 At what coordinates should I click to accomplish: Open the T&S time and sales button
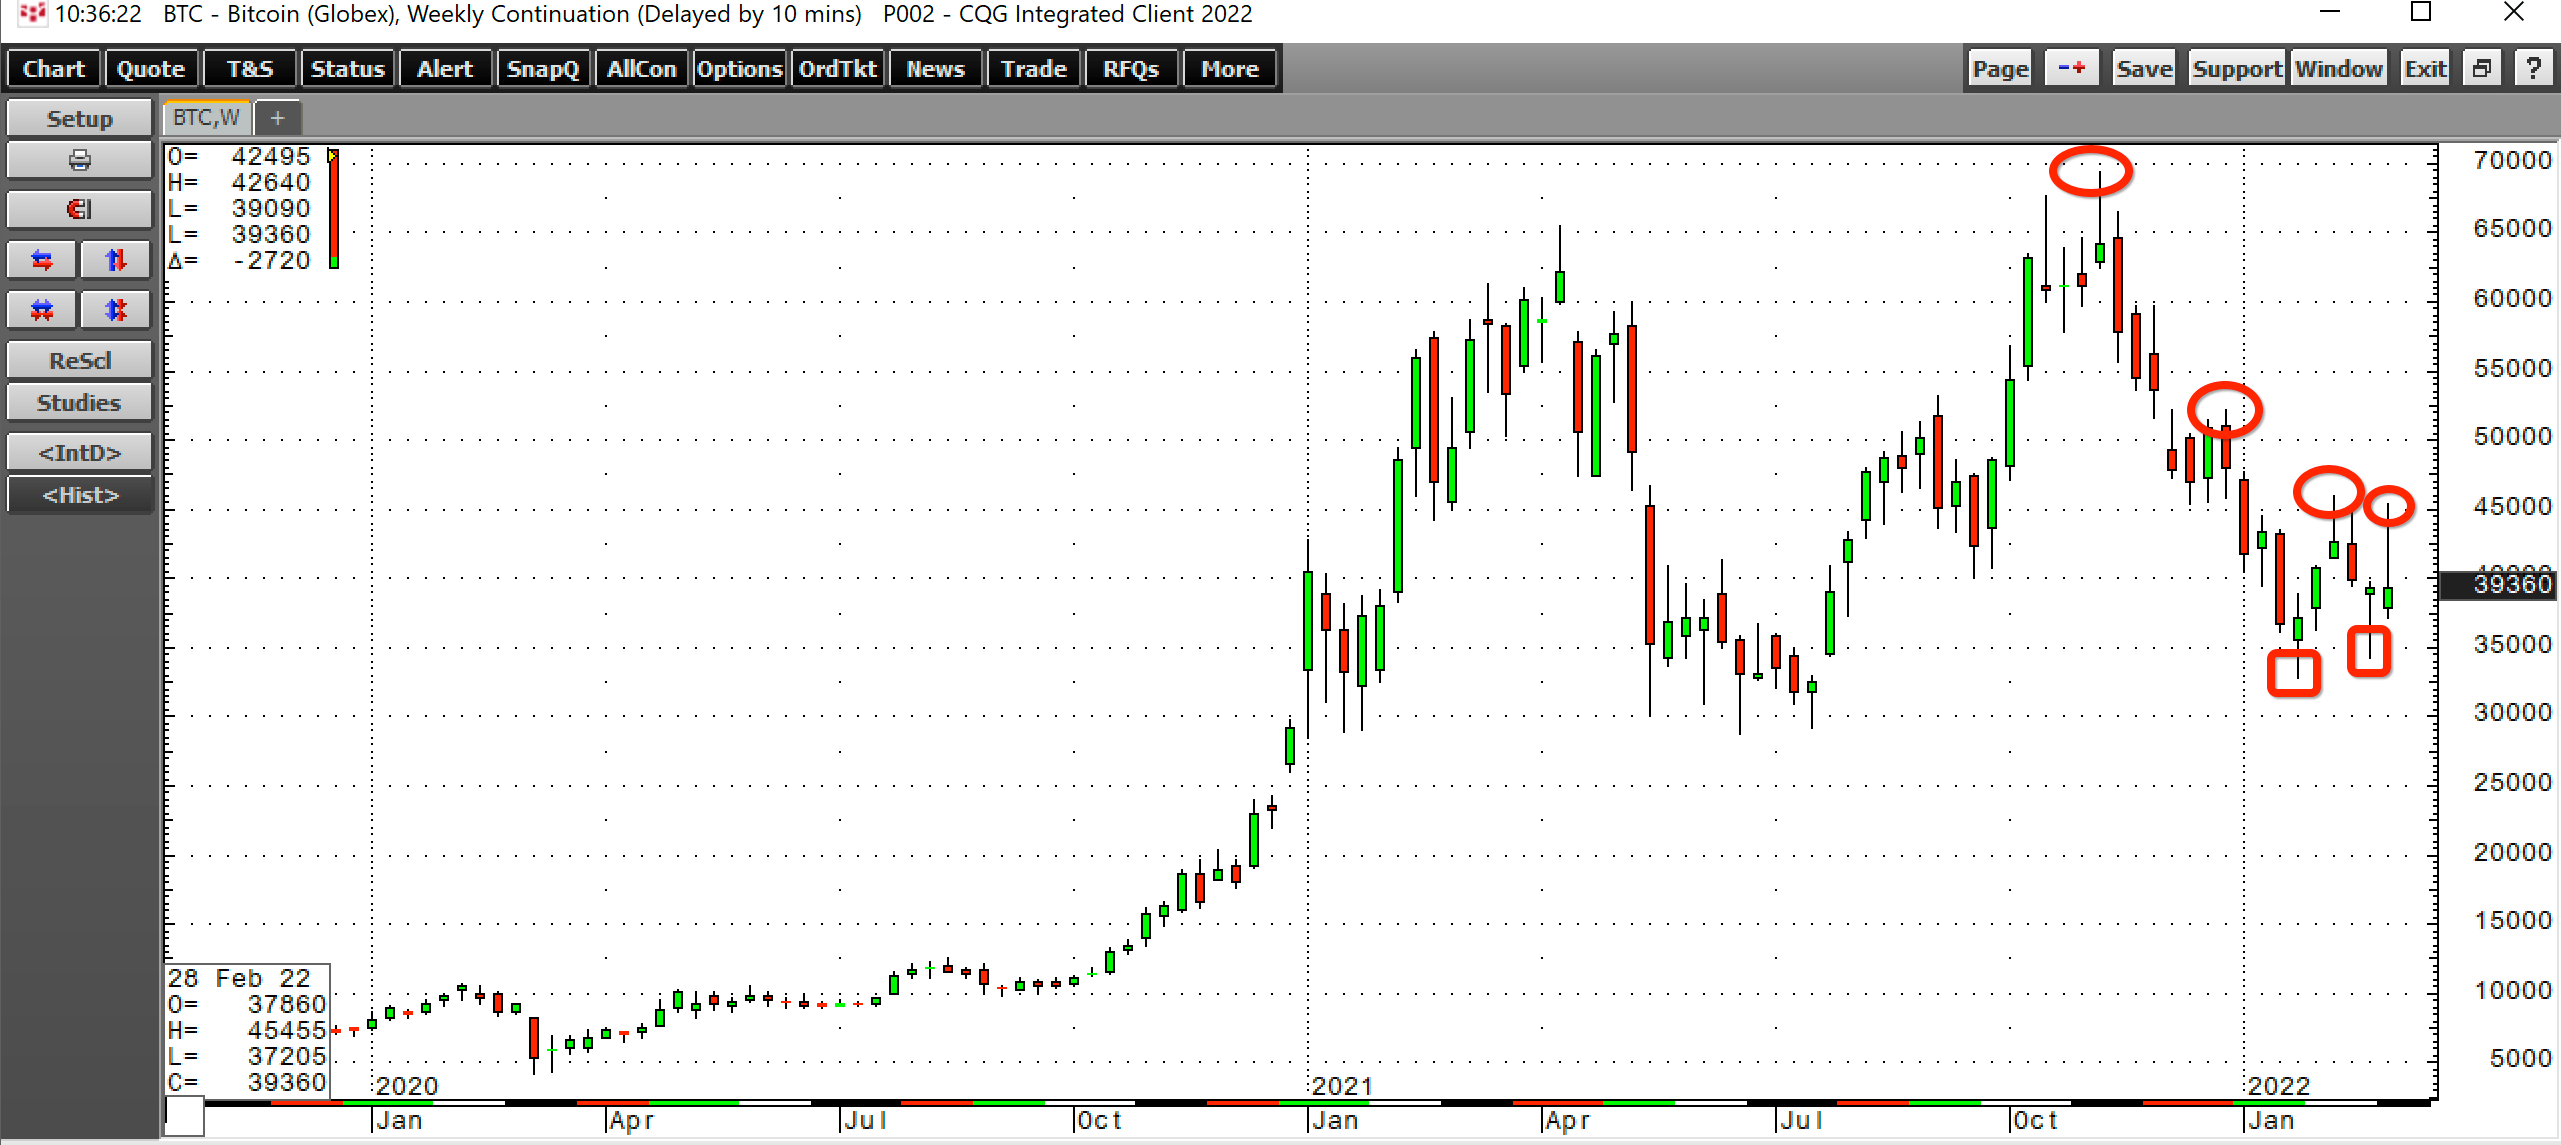pyautogui.click(x=249, y=69)
